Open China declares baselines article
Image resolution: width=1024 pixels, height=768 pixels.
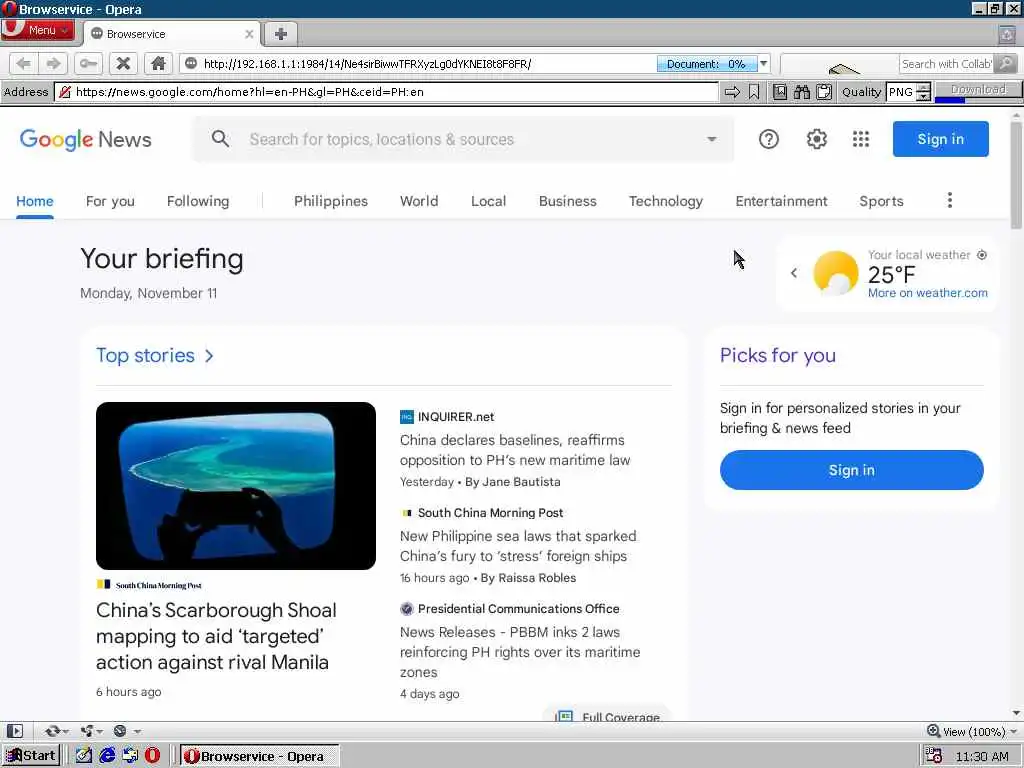[x=515, y=450]
